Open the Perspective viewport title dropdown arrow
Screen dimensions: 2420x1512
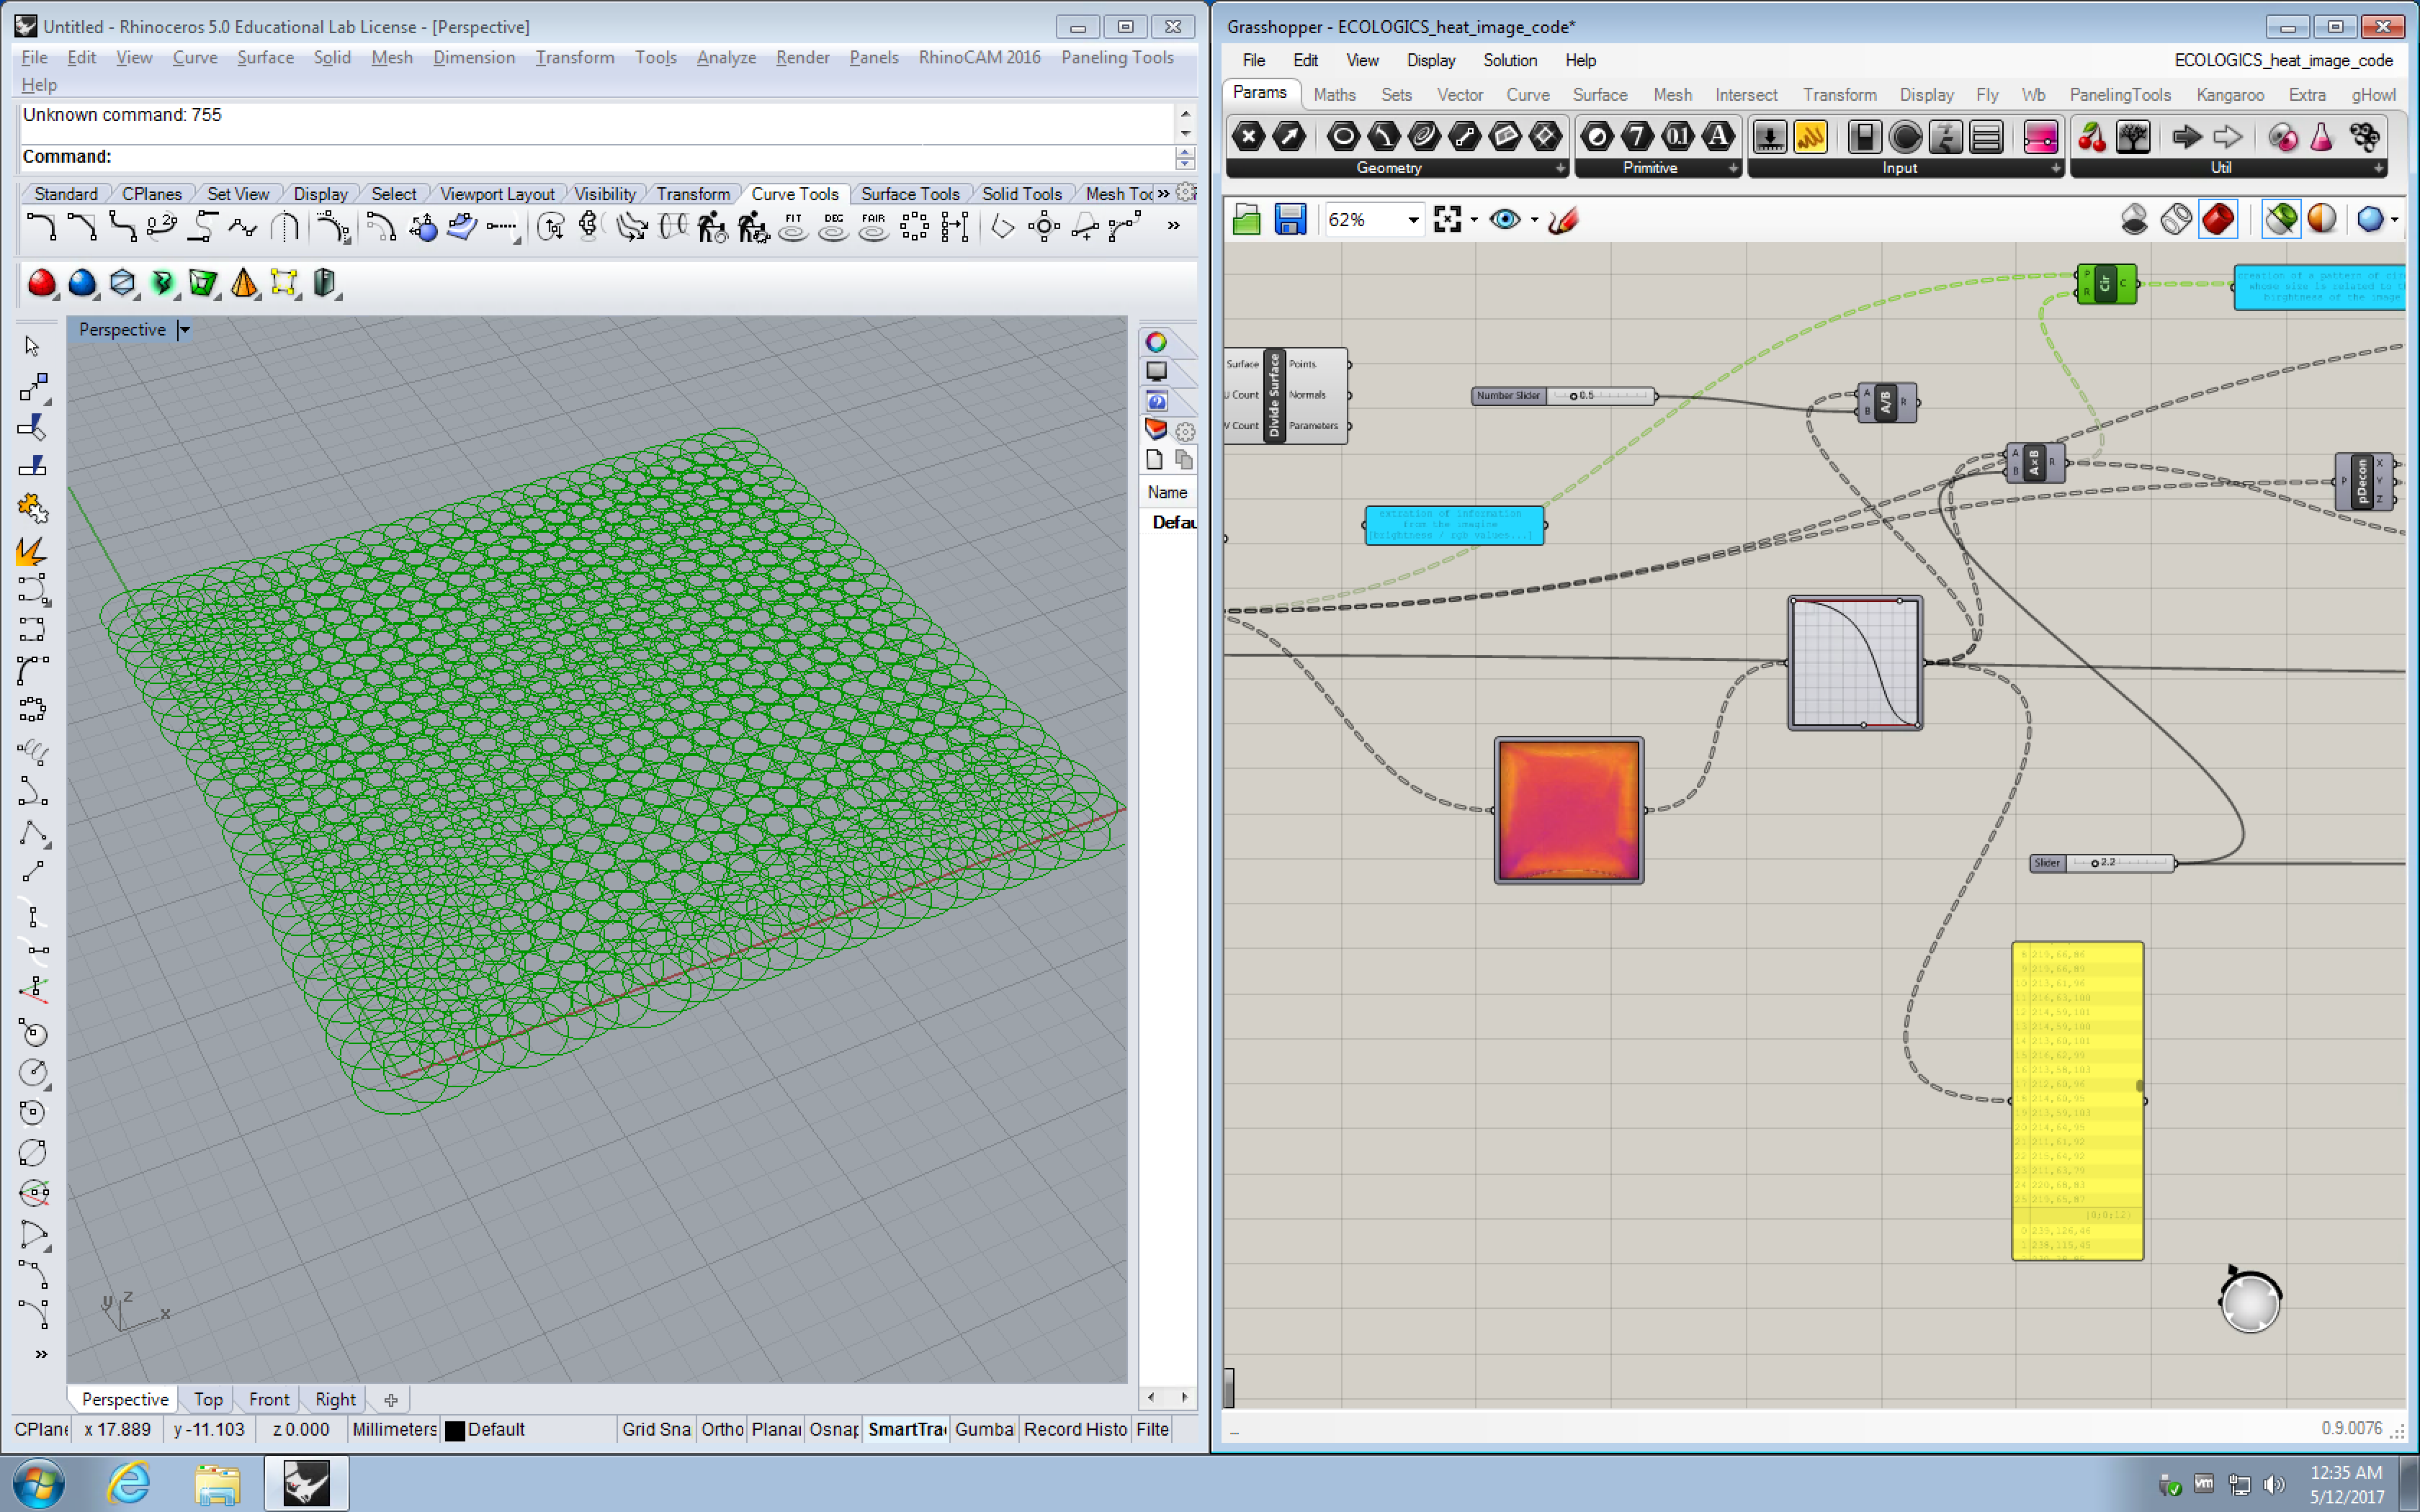click(184, 330)
